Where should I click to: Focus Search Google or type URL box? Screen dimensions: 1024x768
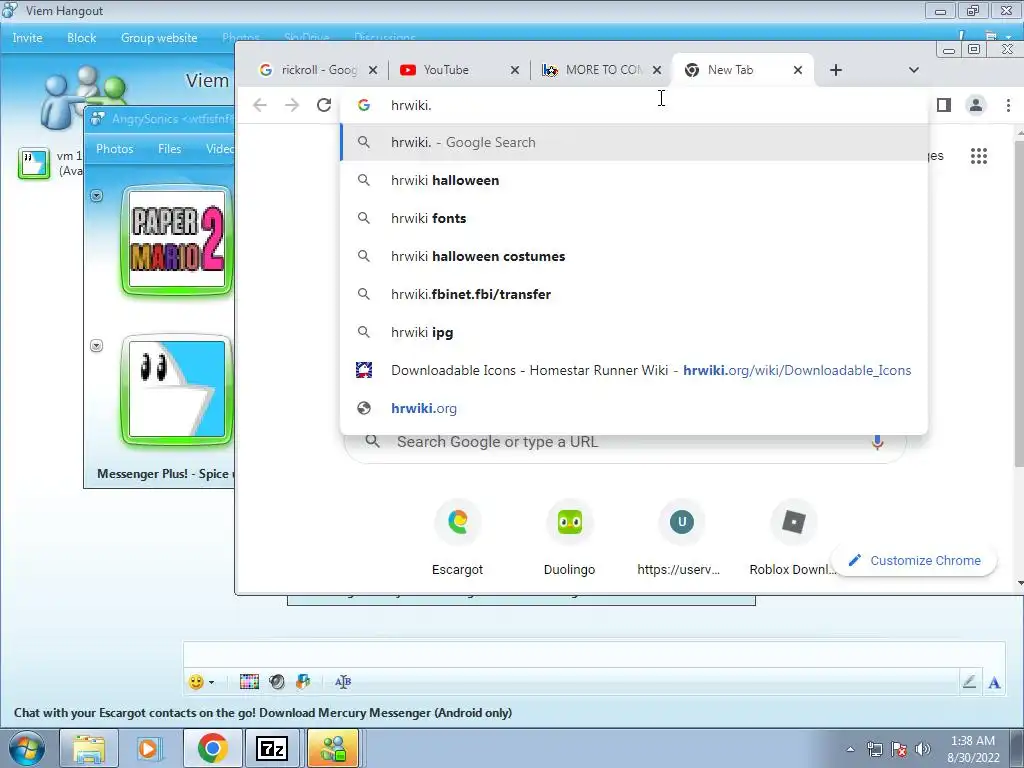click(x=624, y=442)
